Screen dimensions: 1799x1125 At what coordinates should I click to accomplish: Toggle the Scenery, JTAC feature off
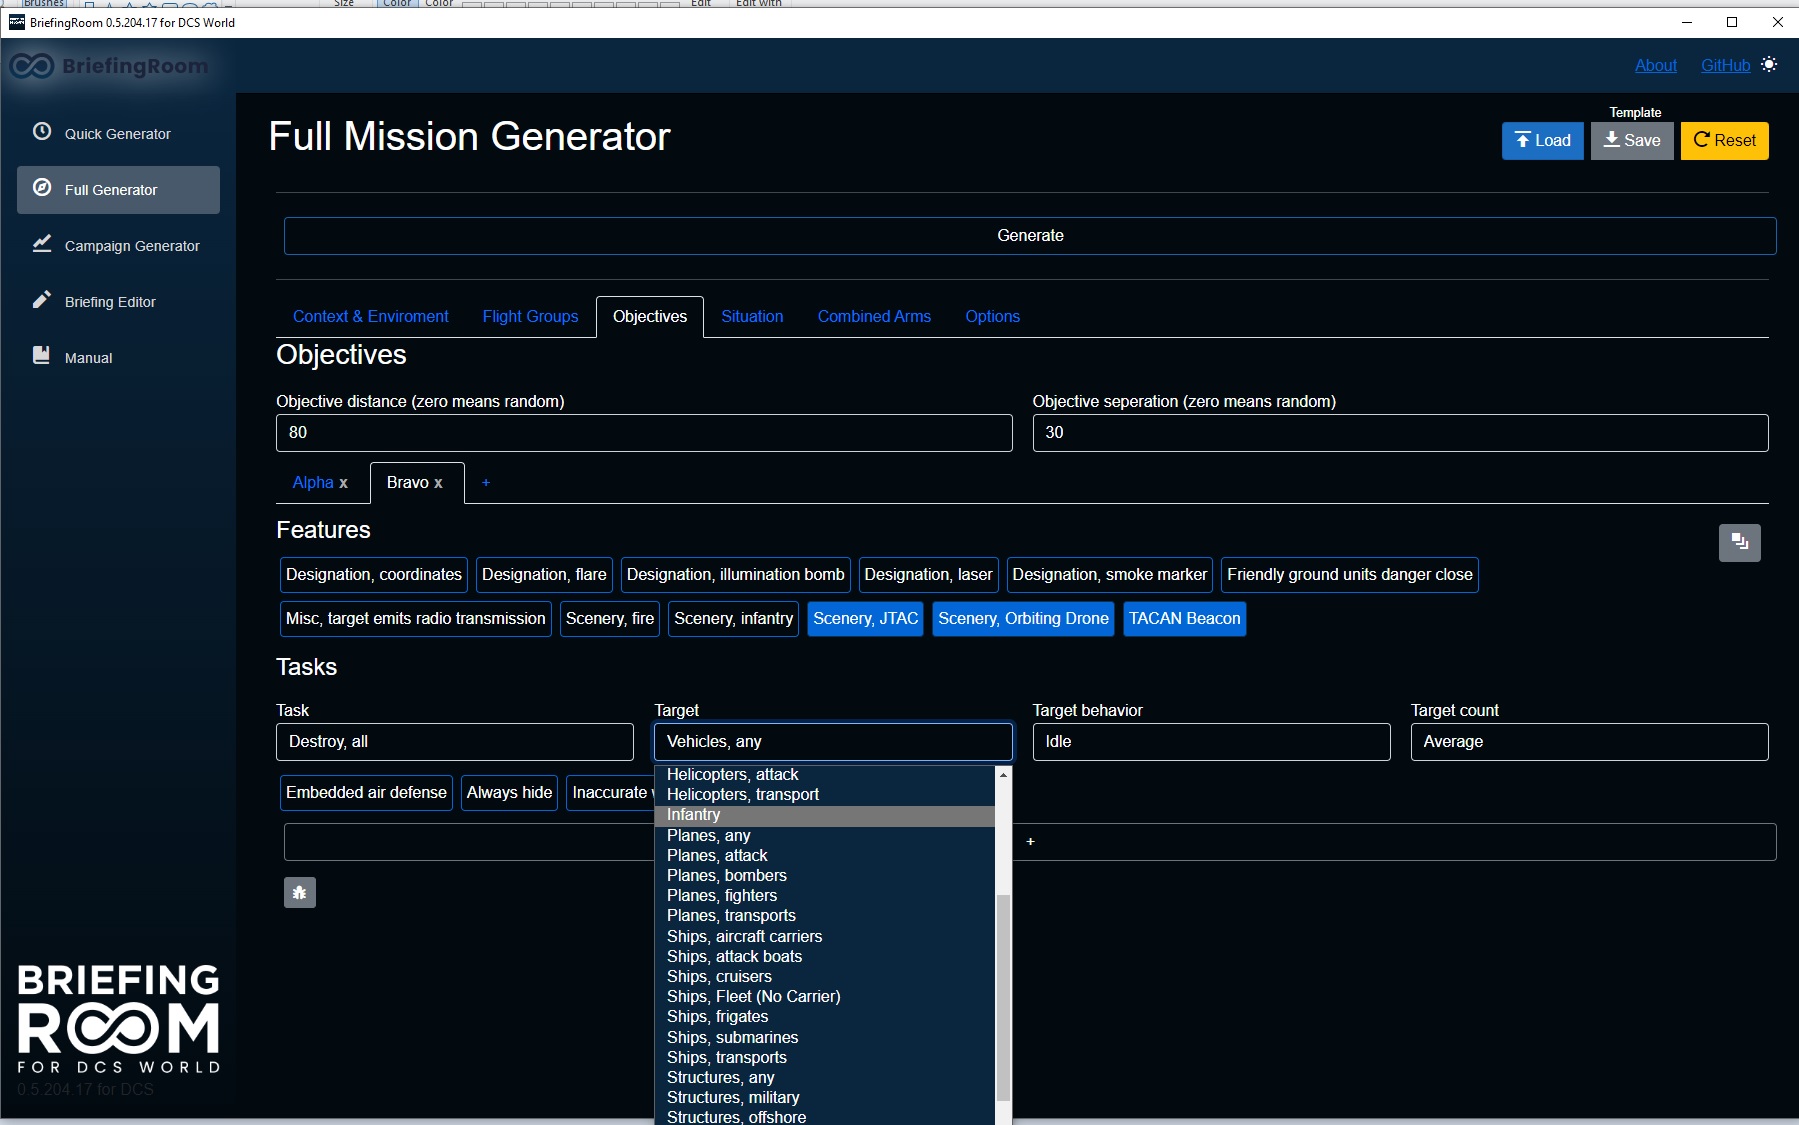click(x=865, y=619)
